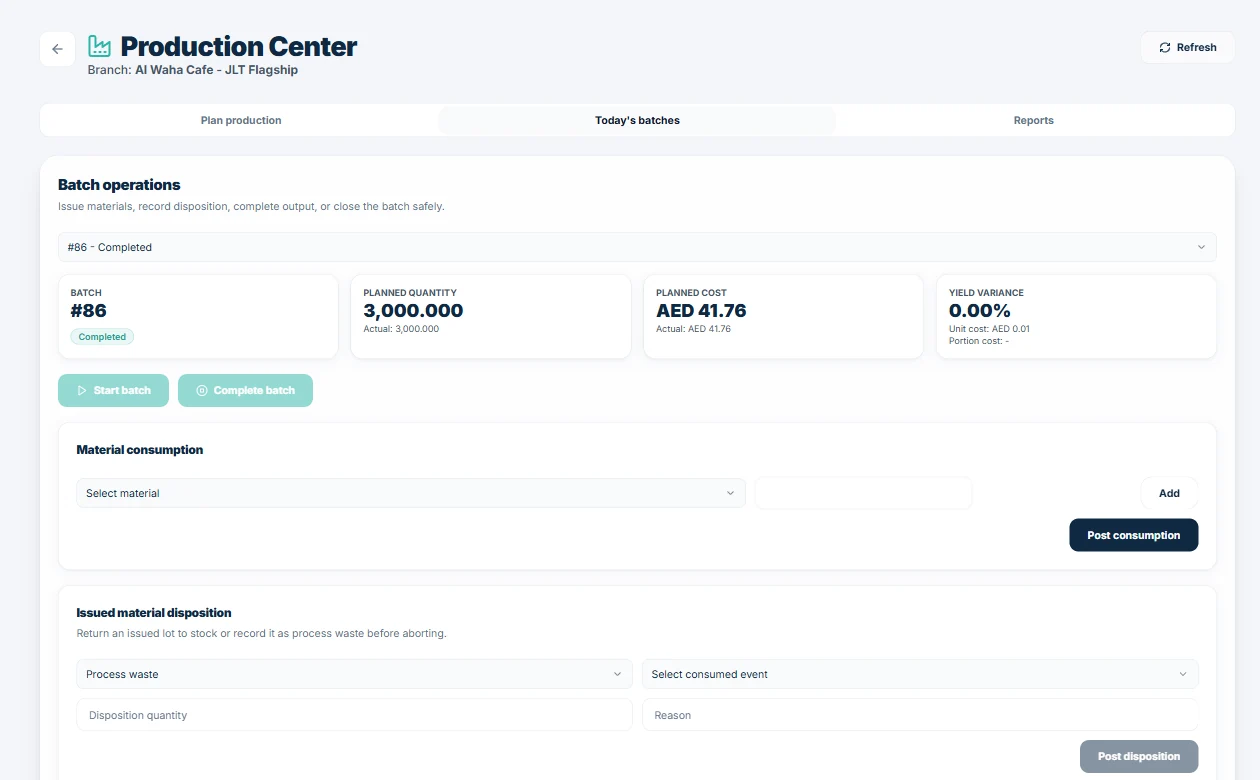The width and height of the screenshot is (1260, 780).
Task: Click the Completed status badge
Action: coord(102,337)
